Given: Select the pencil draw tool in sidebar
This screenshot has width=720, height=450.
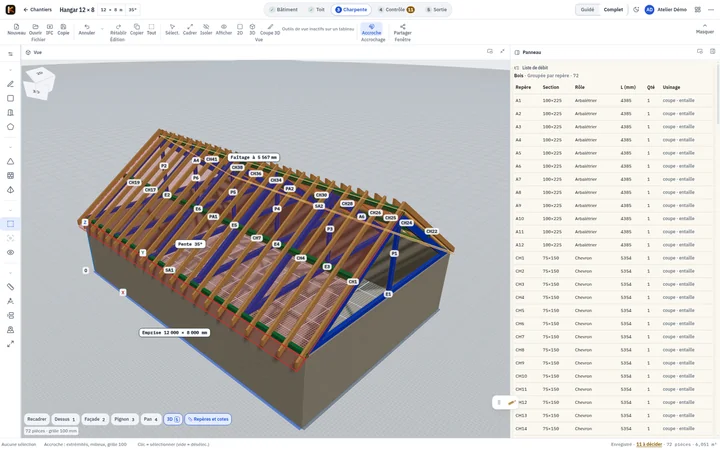Looking at the screenshot, I should [x=11, y=84].
